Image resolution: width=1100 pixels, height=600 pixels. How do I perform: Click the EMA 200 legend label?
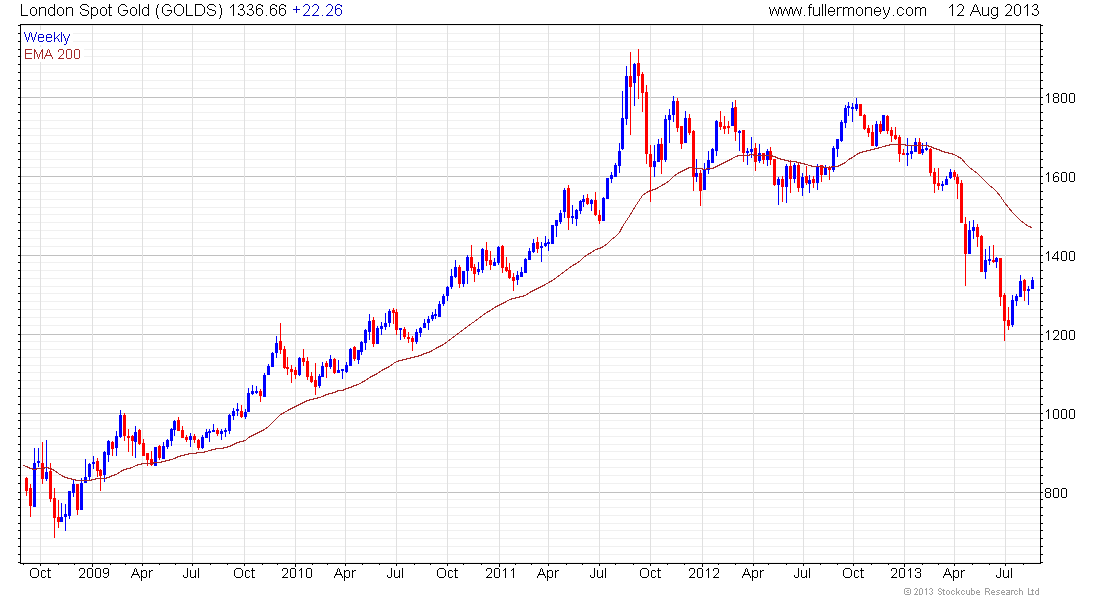click(52, 54)
